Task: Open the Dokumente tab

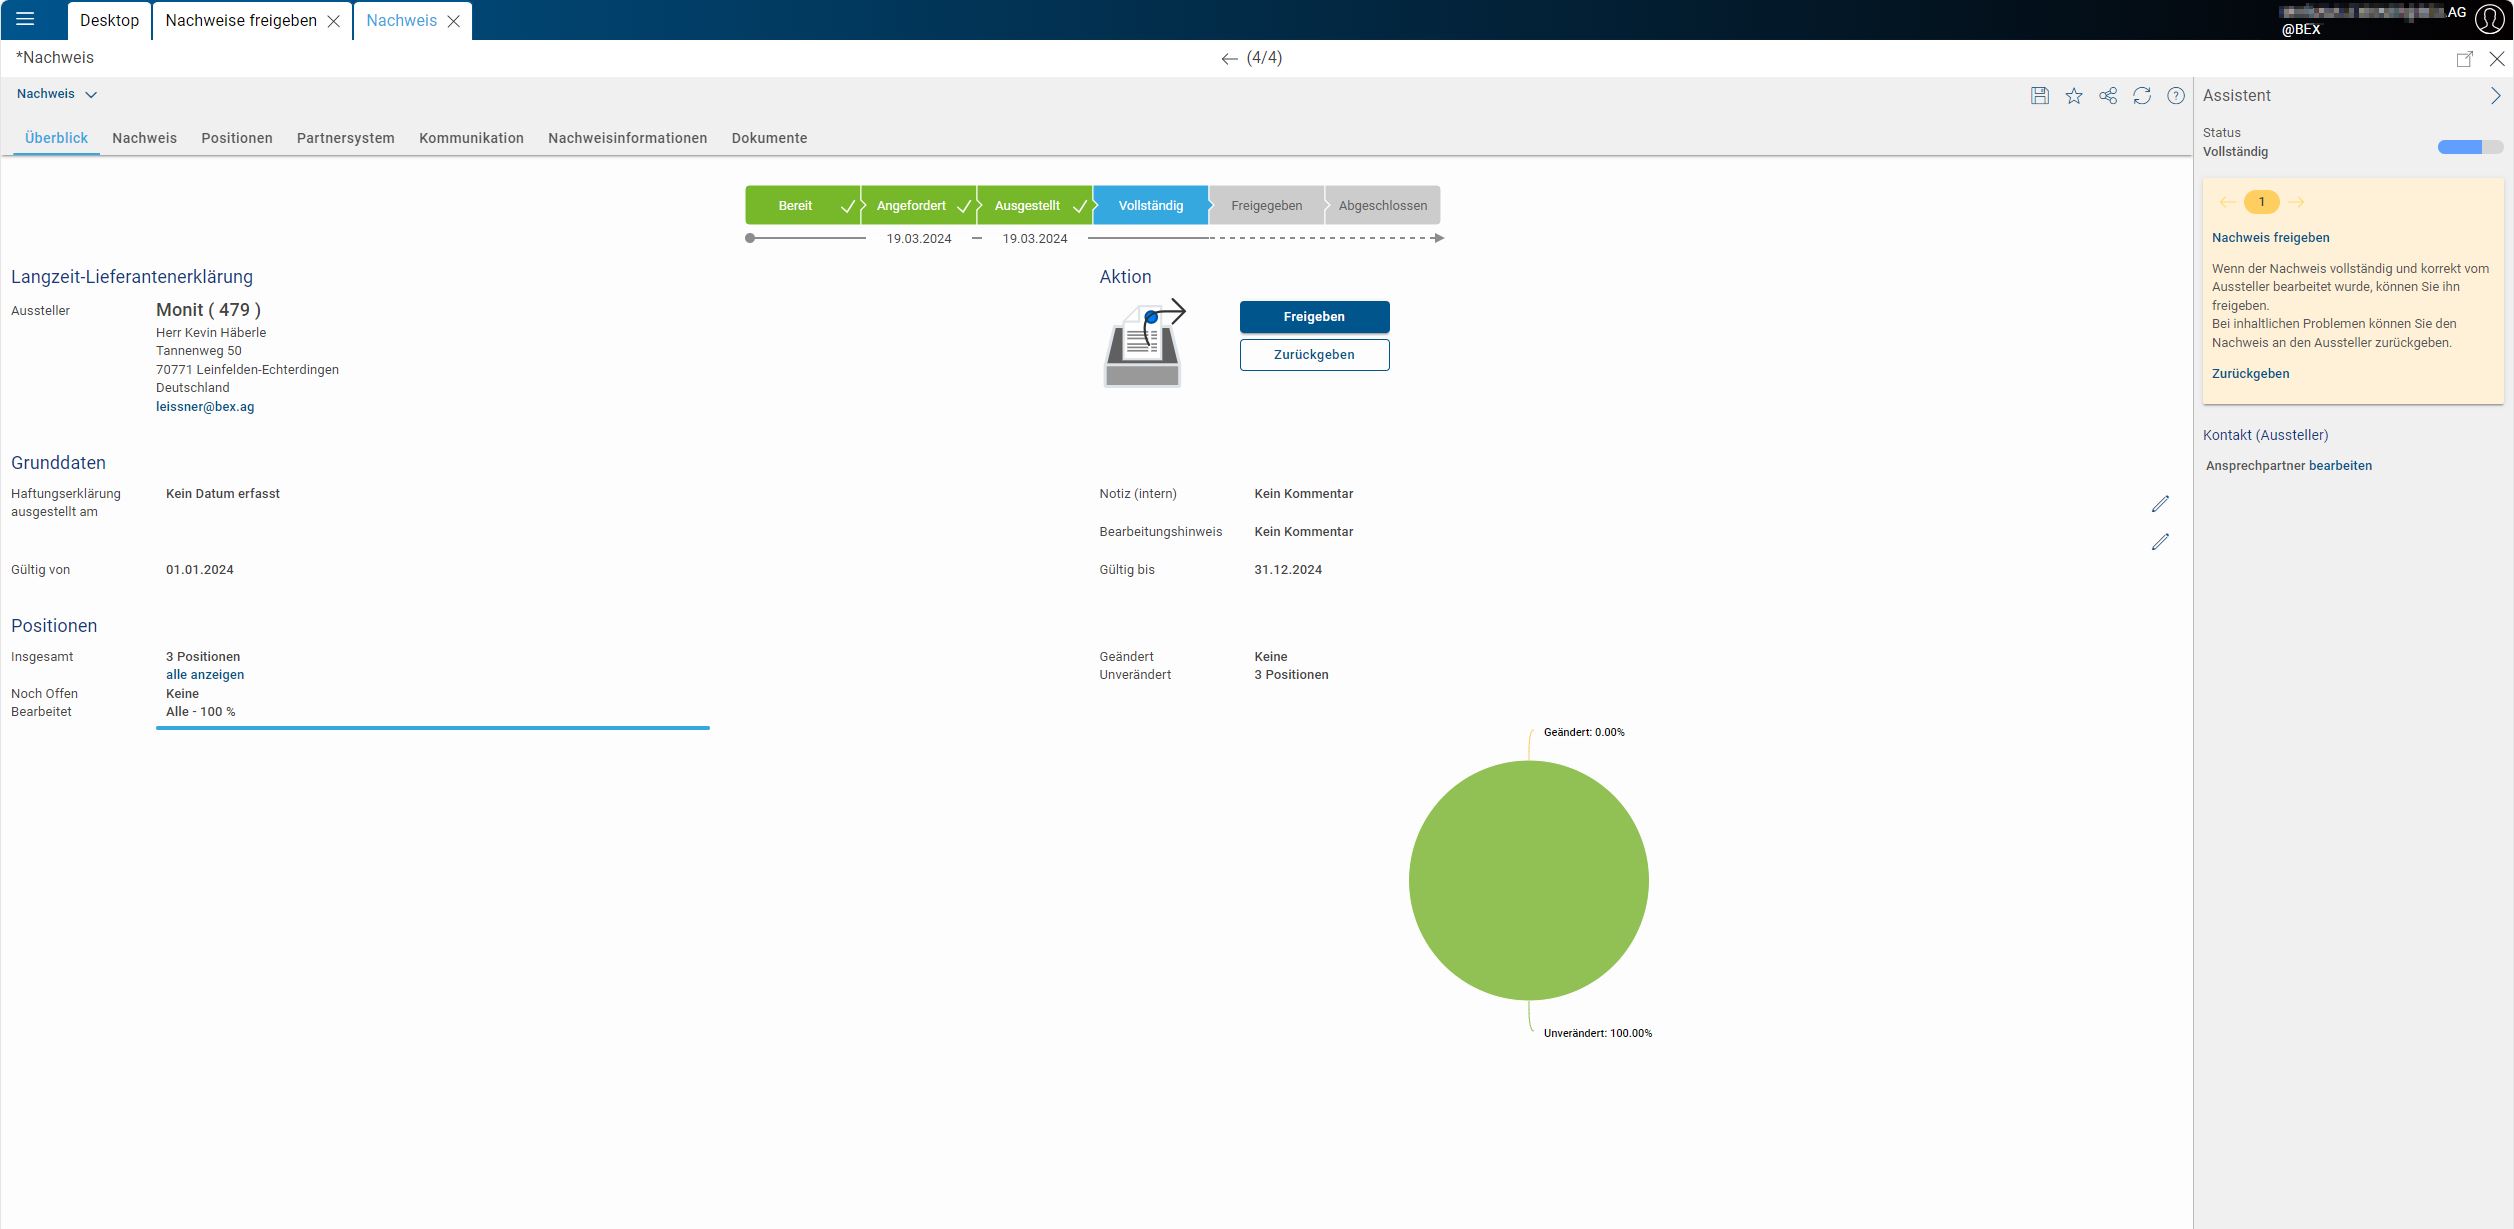Action: click(x=768, y=138)
